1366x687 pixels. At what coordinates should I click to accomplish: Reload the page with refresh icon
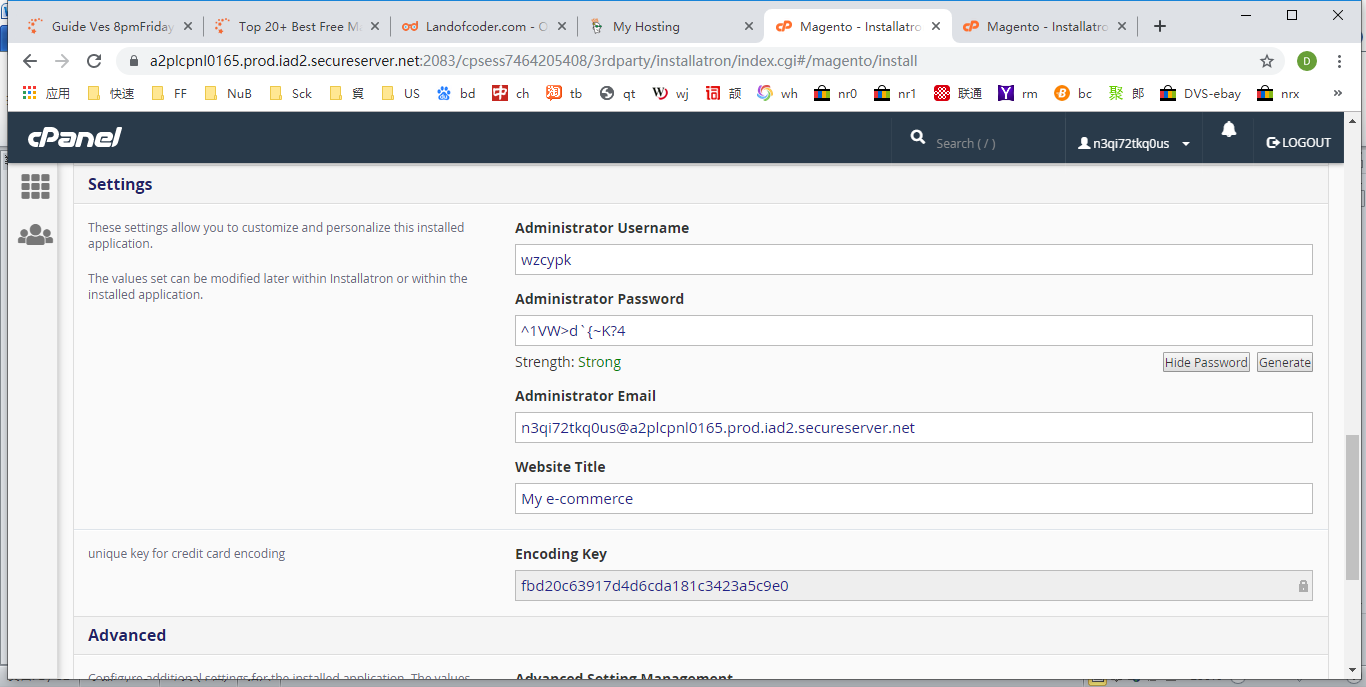coord(95,61)
